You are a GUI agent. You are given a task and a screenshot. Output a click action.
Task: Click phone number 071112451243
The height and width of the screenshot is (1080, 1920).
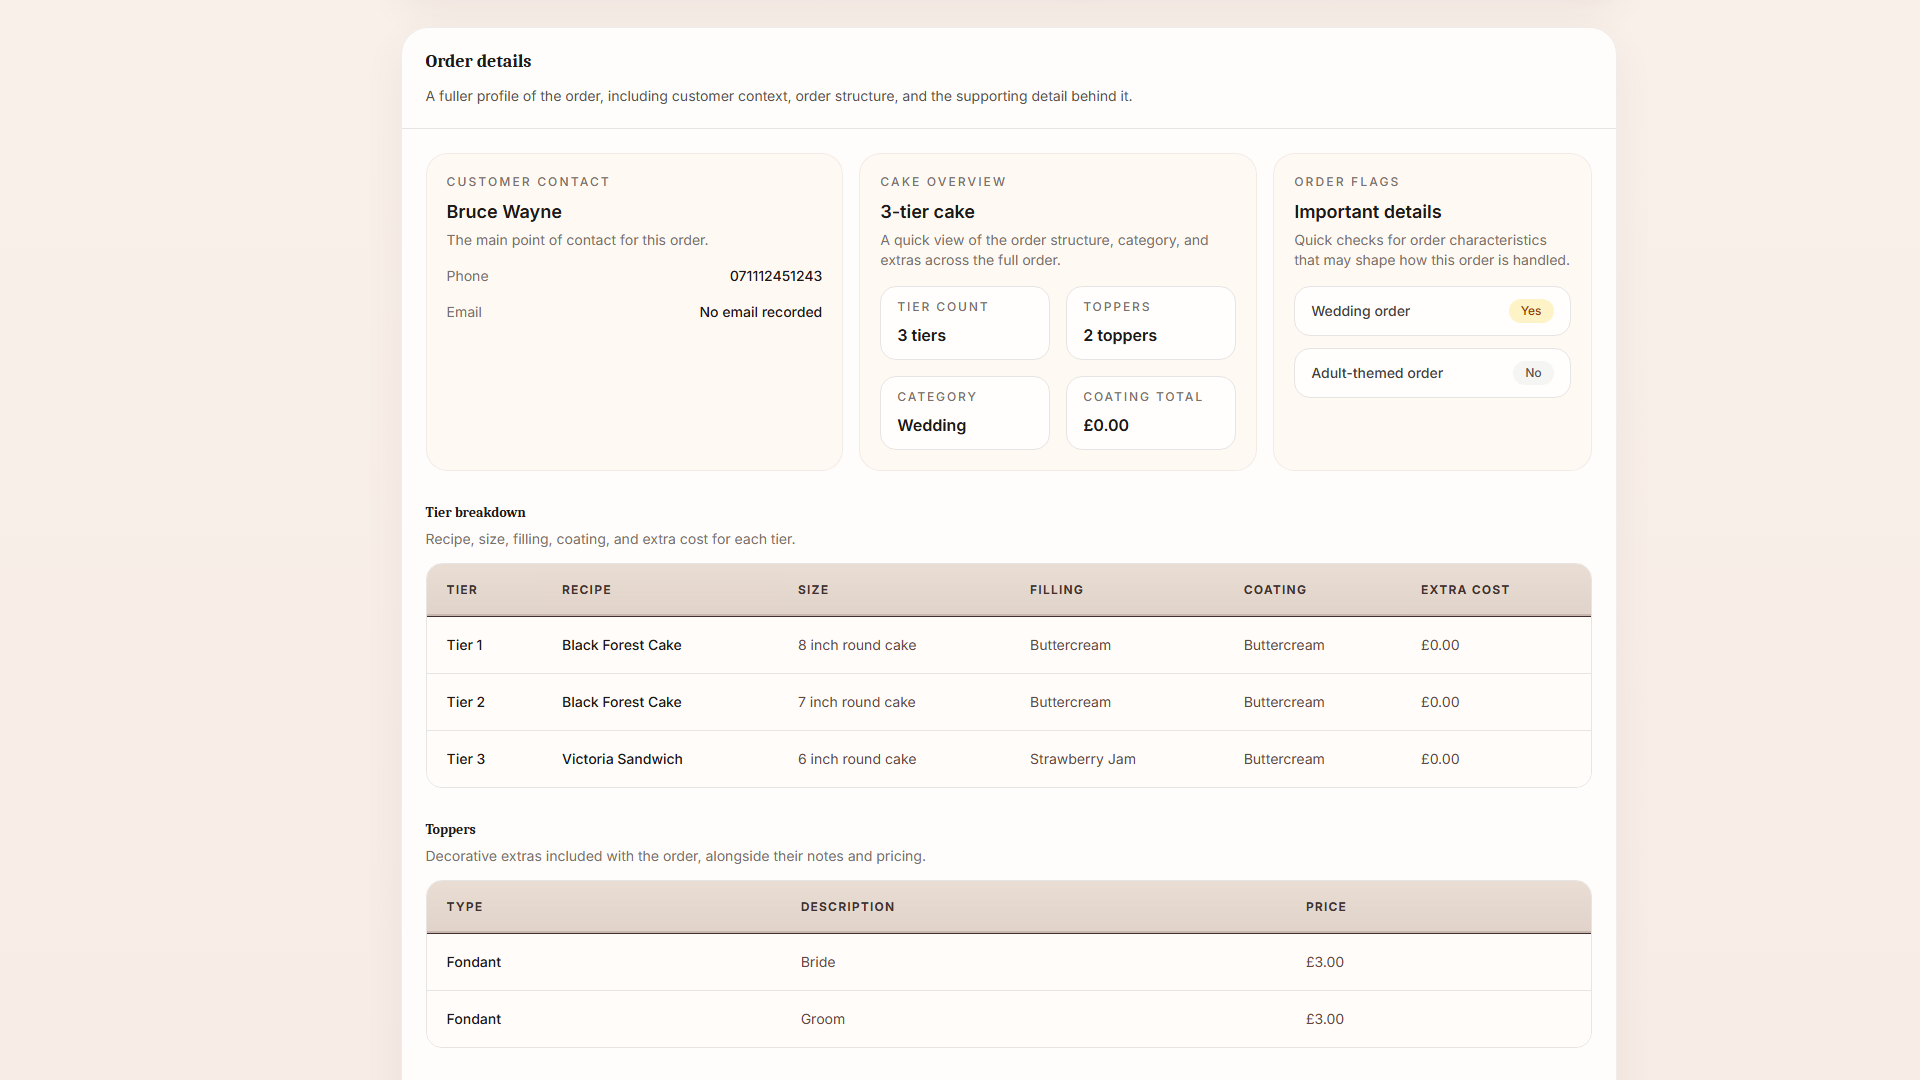click(x=776, y=276)
